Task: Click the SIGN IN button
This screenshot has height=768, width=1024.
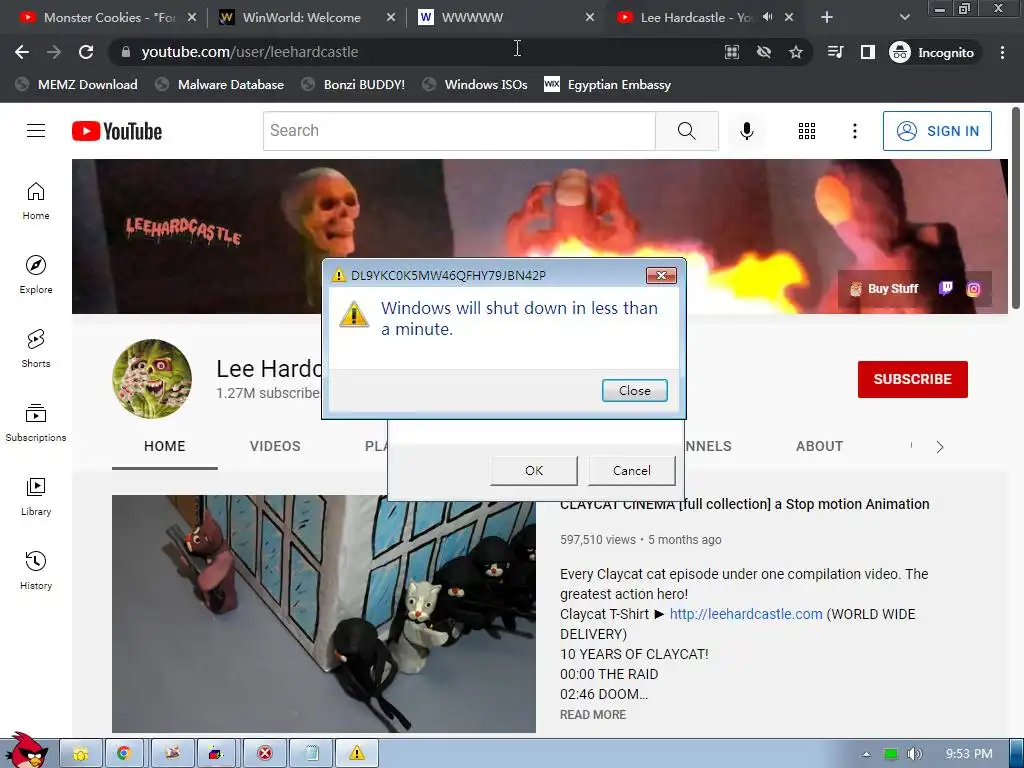Action: (937, 131)
